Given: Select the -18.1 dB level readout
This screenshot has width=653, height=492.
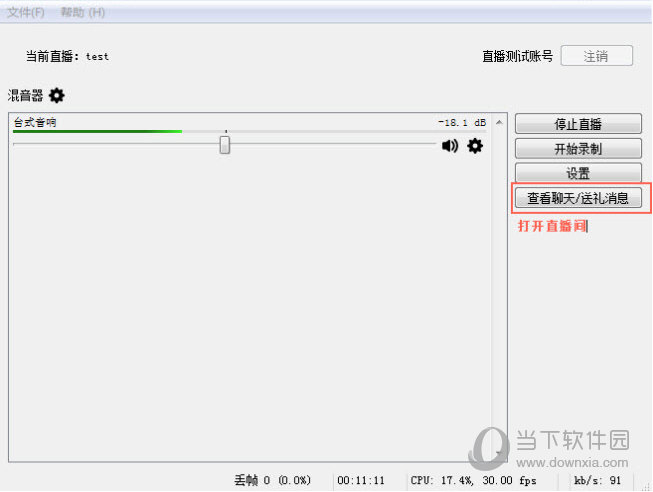Looking at the screenshot, I should (462, 122).
